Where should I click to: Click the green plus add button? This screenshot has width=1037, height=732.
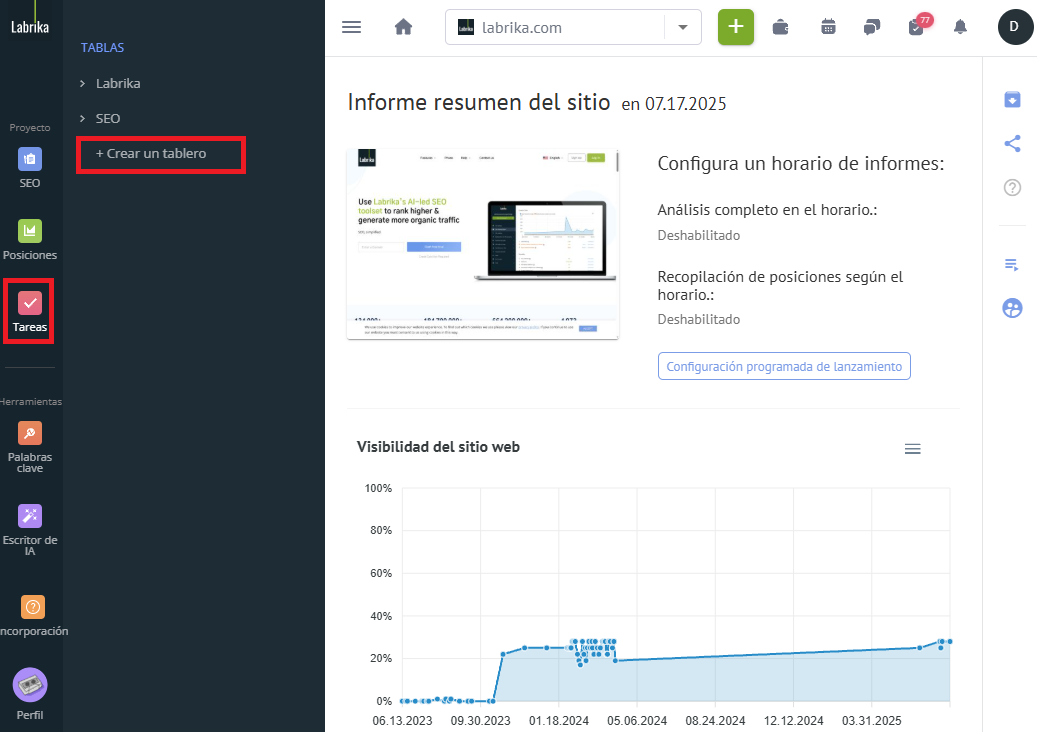click(x=735, y=27)
